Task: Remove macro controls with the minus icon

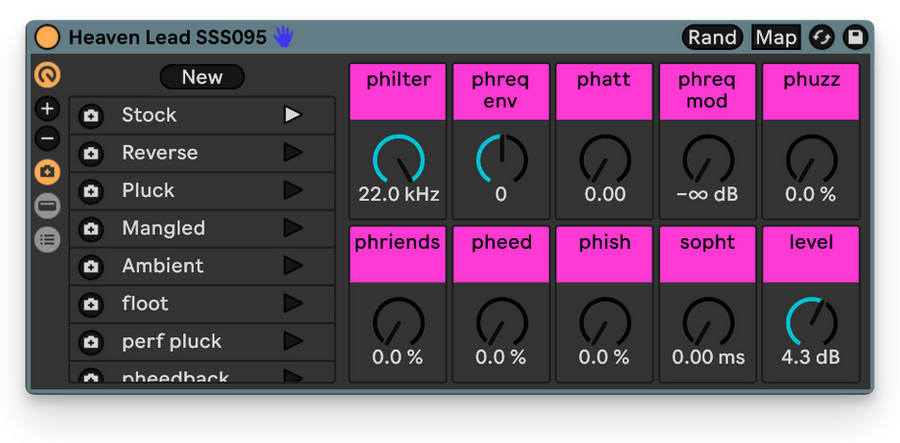Action: (48, 138)
